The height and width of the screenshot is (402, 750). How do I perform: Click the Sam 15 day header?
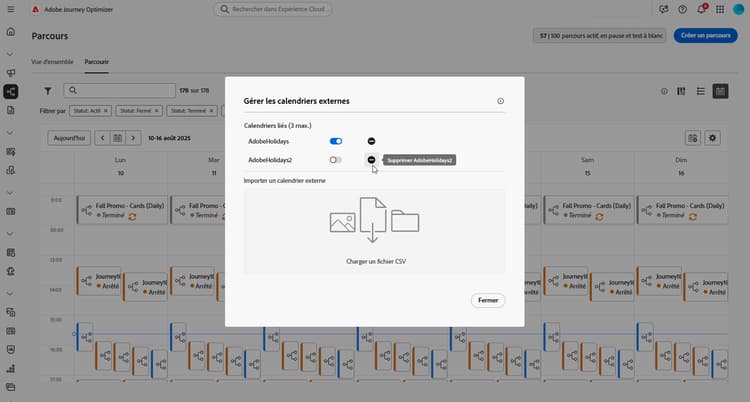[x=587, y=167]
